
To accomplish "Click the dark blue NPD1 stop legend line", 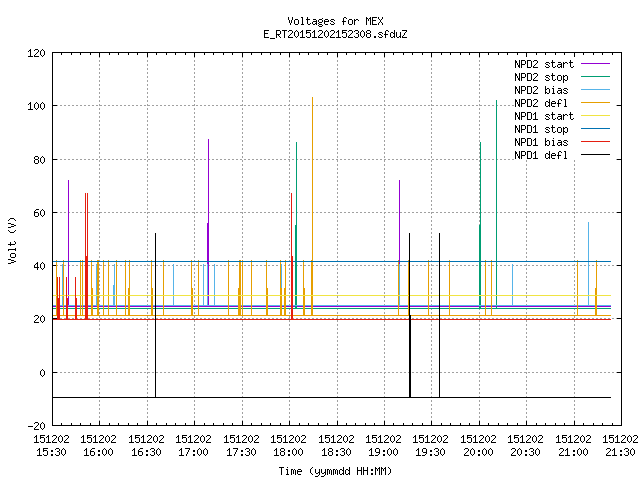I will point(595,129).
